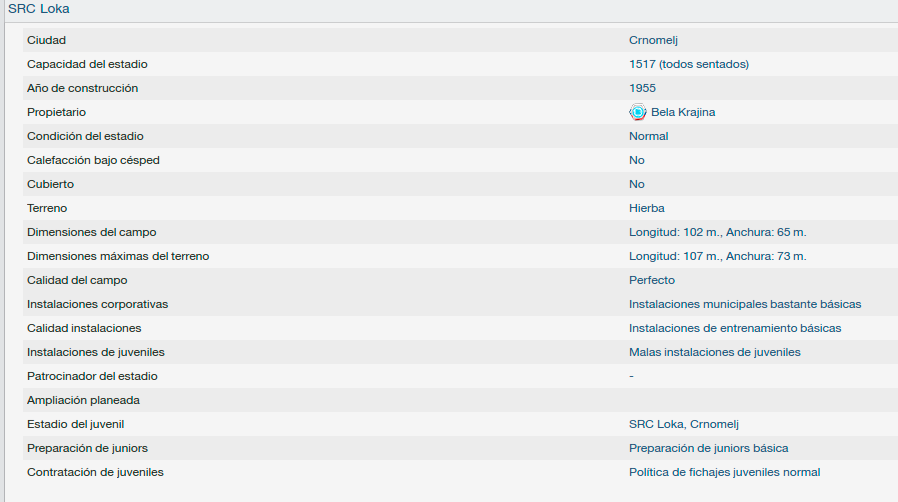
Task: Open Malas instalaciones de juveniles link
Action: click(x=715, y=353)
